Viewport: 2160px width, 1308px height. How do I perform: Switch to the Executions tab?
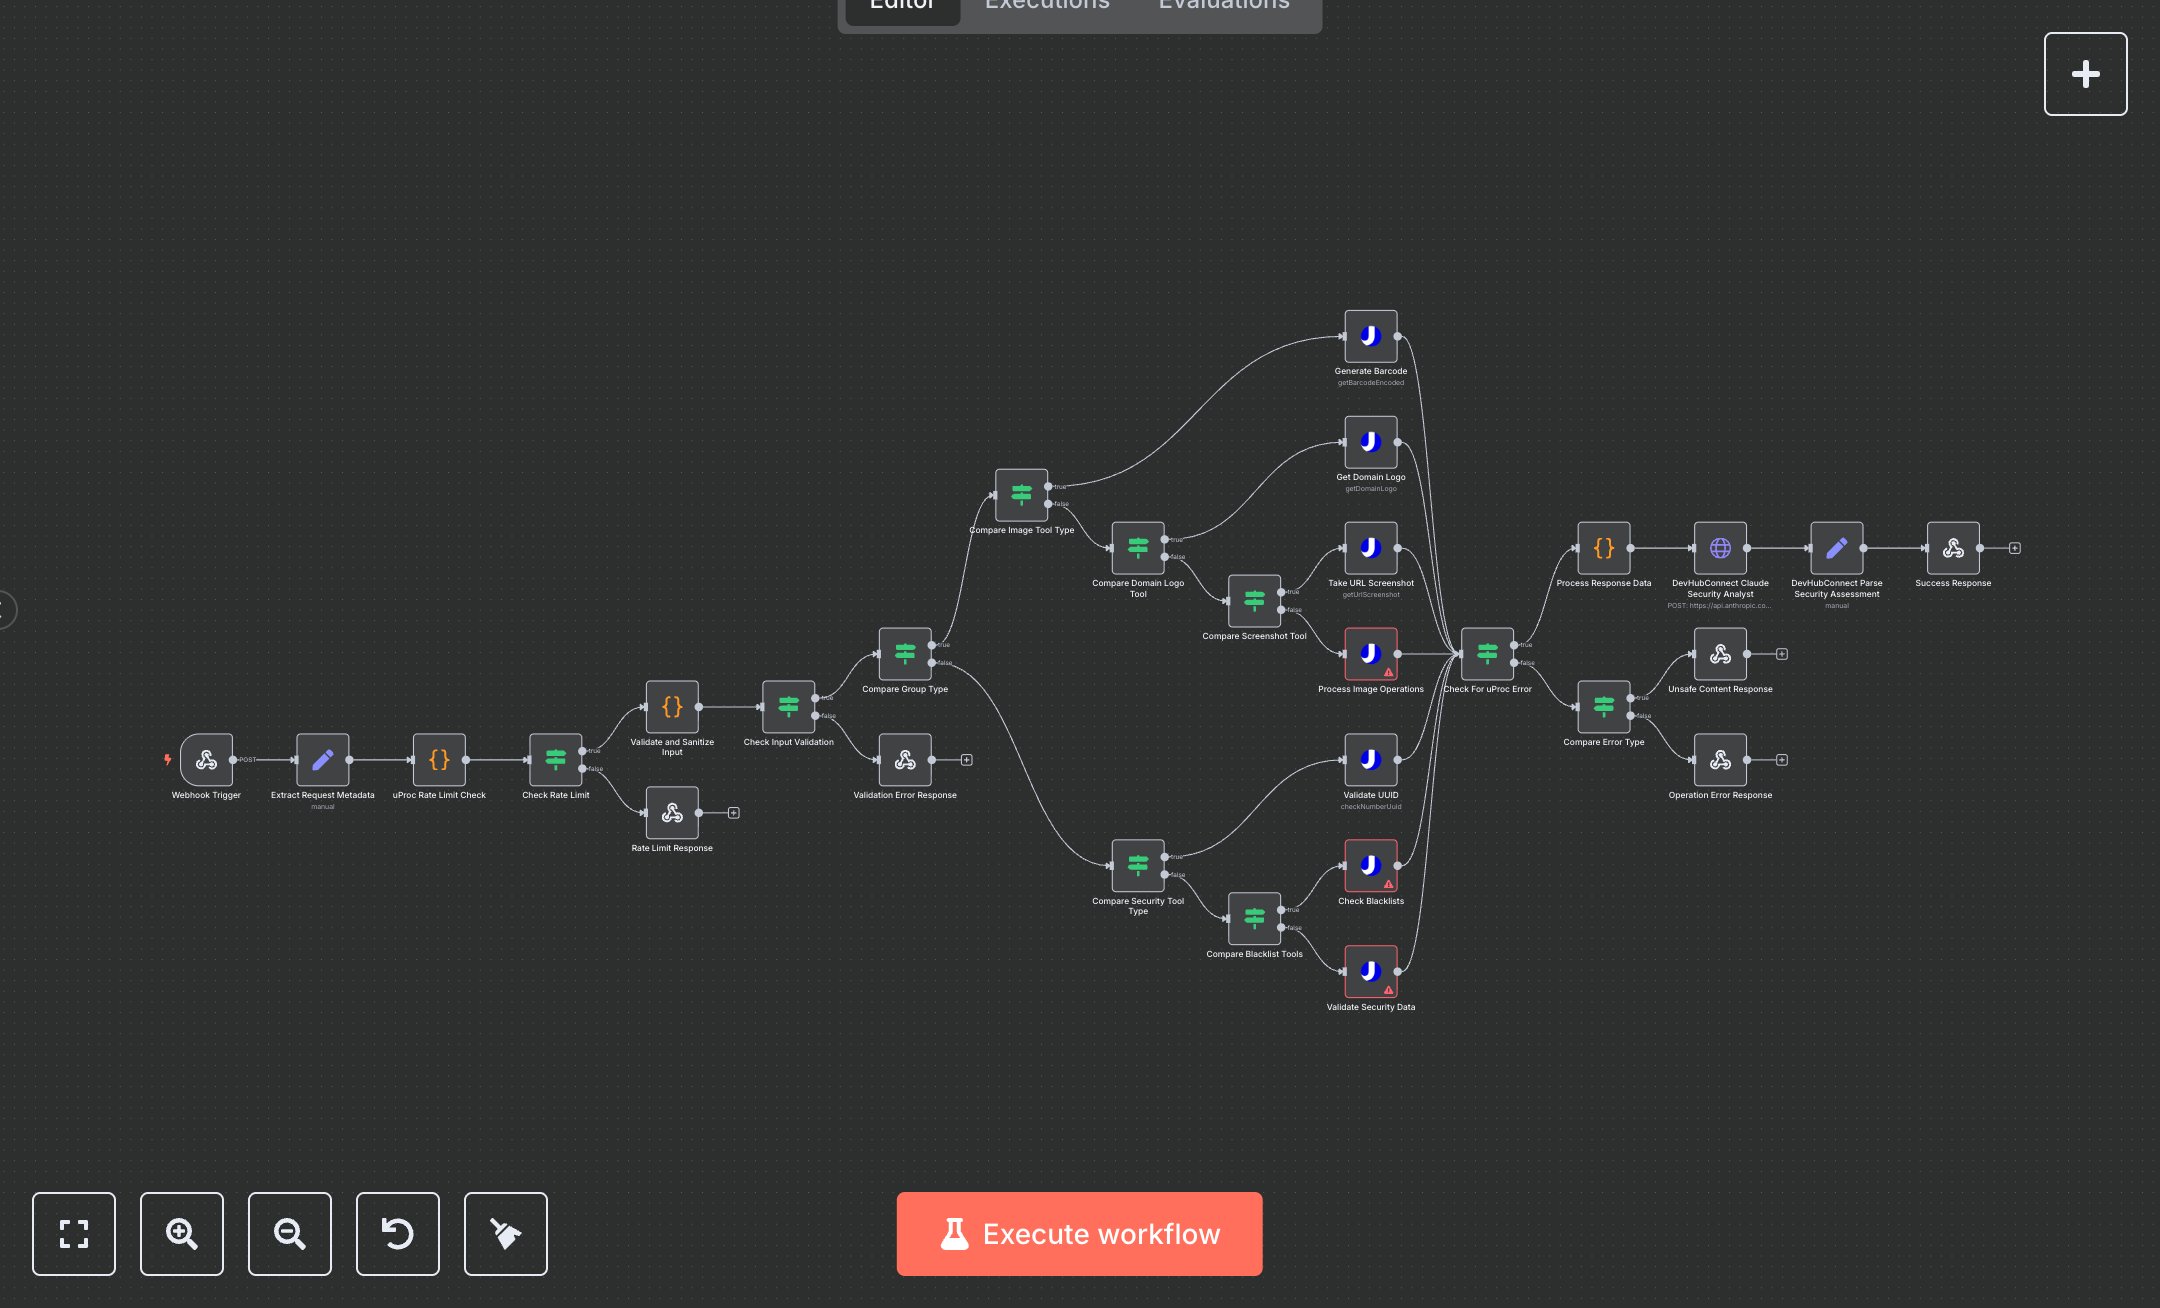coord(1046,6)
